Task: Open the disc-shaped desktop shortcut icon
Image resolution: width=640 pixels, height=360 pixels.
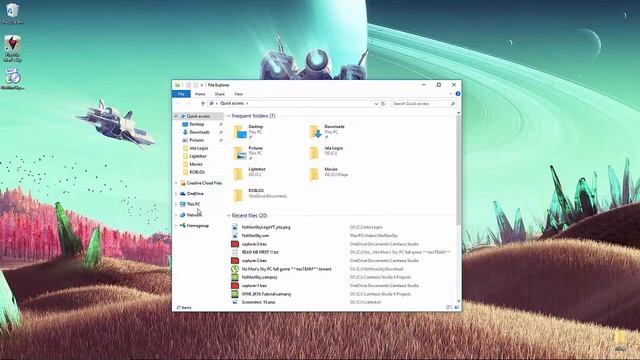Action: (x=13, y=78)
